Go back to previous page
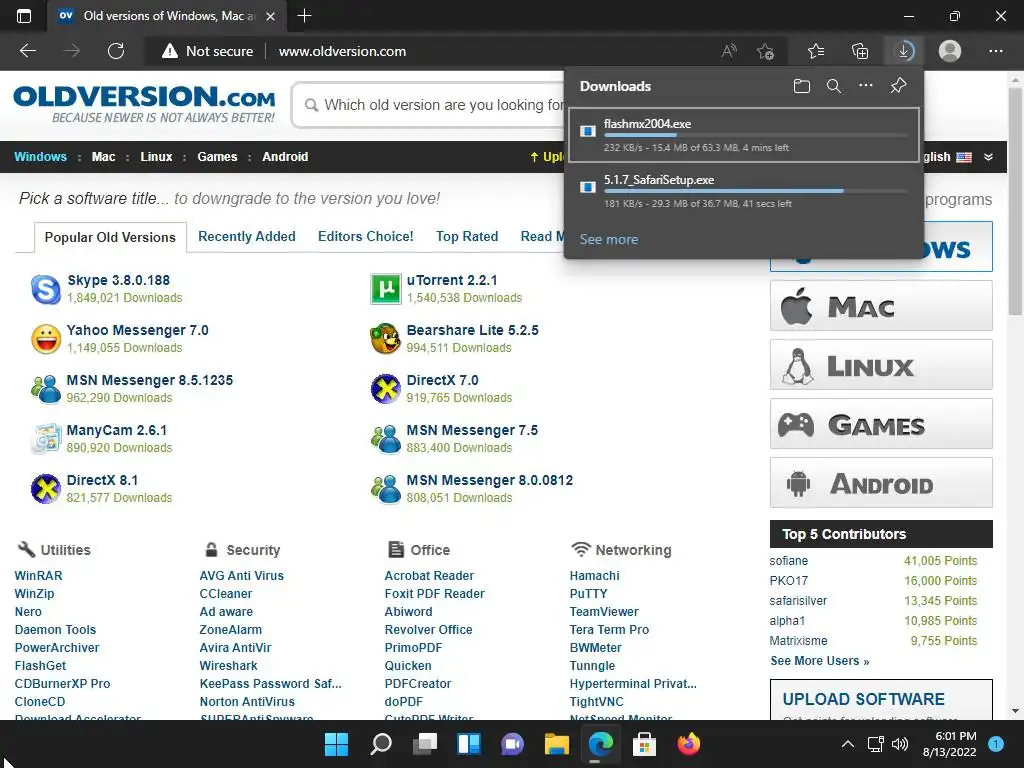The width and height of the screenshot is (1024, 768). 28,51
